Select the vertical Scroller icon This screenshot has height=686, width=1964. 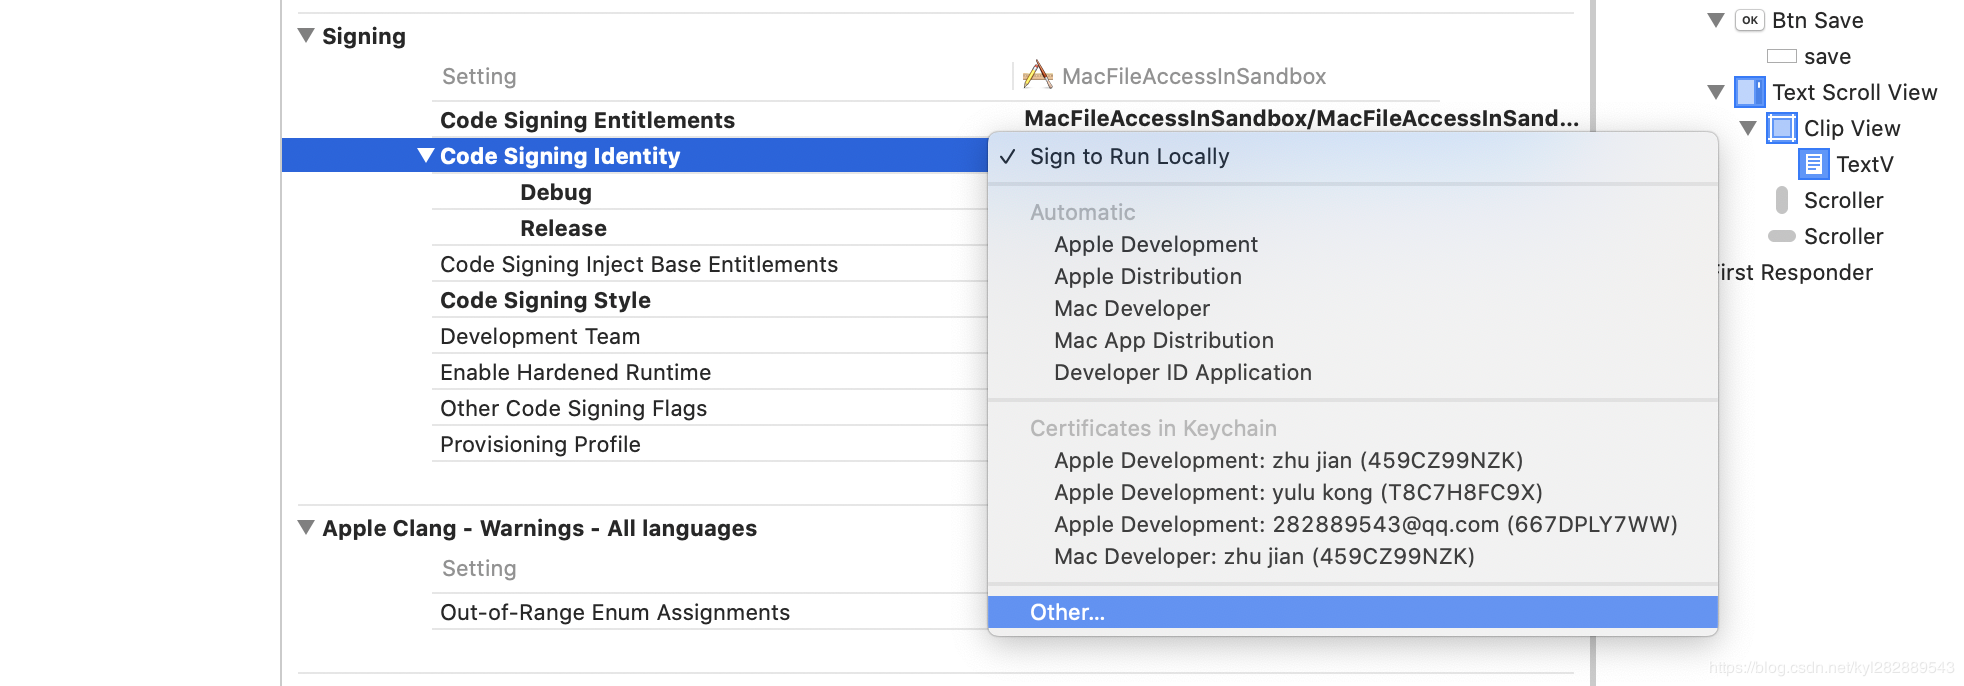(1781, 200)
